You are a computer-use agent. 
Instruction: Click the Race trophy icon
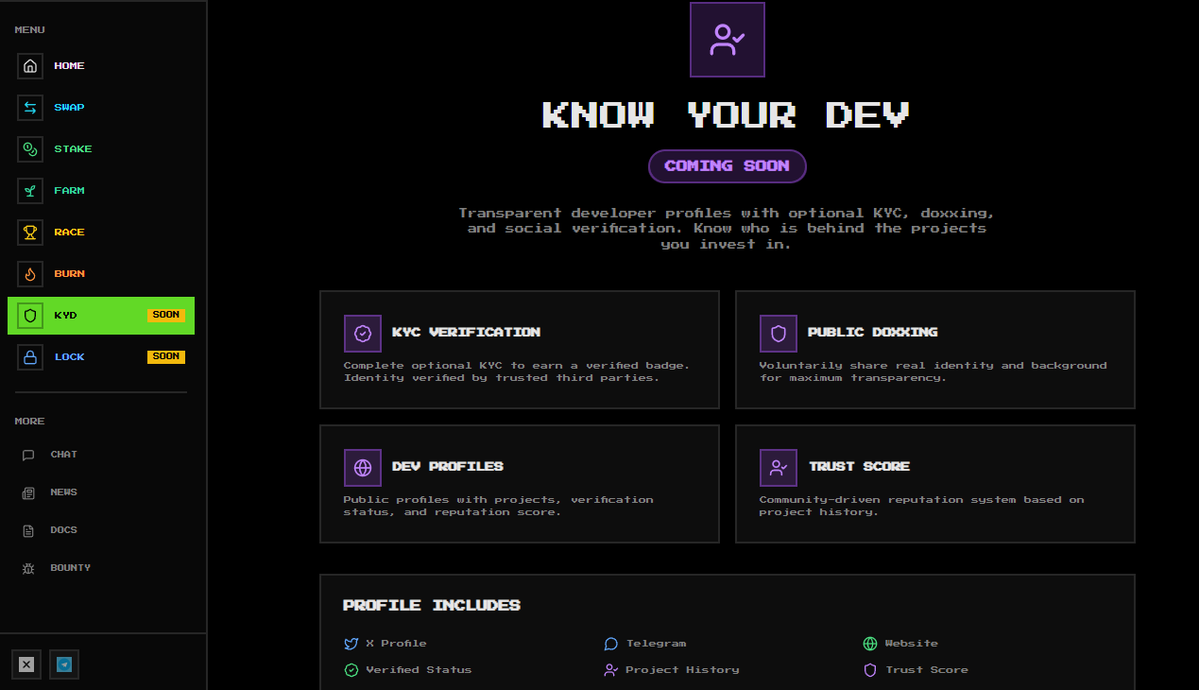tap(30, 233)
